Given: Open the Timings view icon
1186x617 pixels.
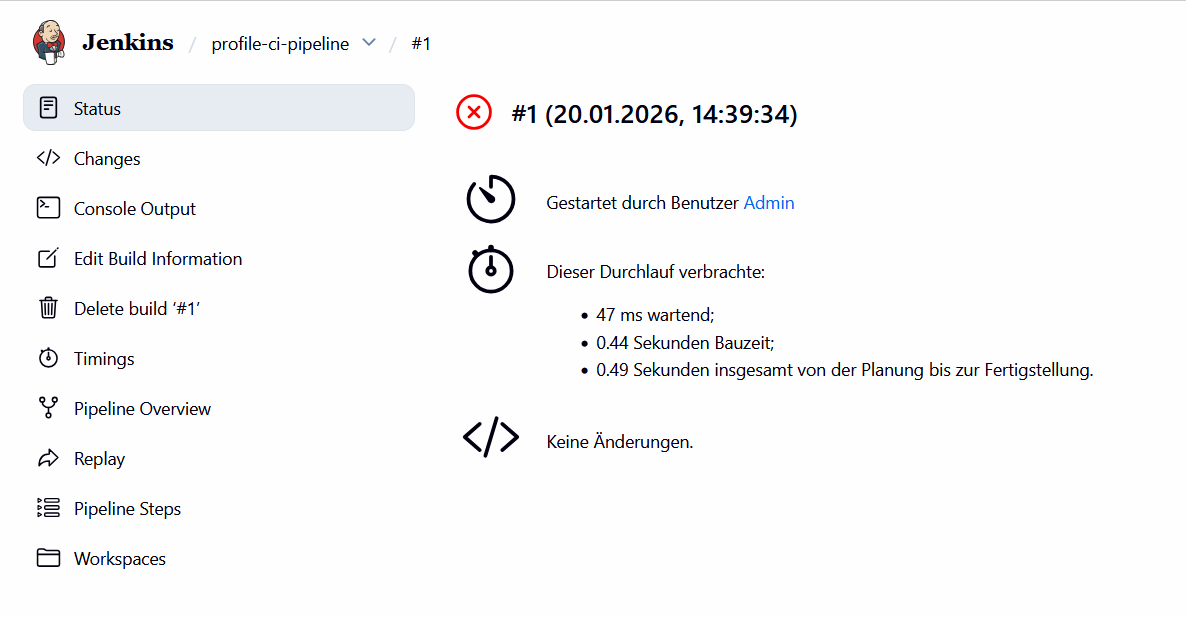Looking at the screenshot, I should 48,358.
